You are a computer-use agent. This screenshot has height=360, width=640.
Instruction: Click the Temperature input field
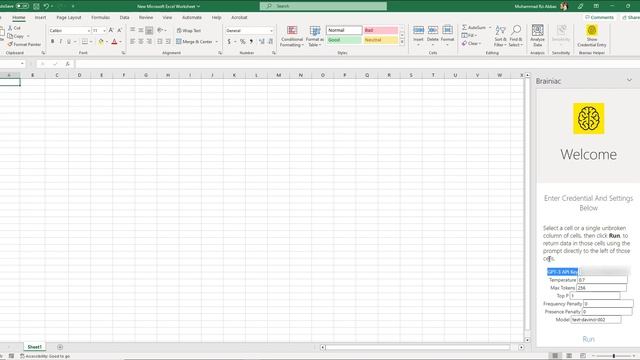point(602,280)
